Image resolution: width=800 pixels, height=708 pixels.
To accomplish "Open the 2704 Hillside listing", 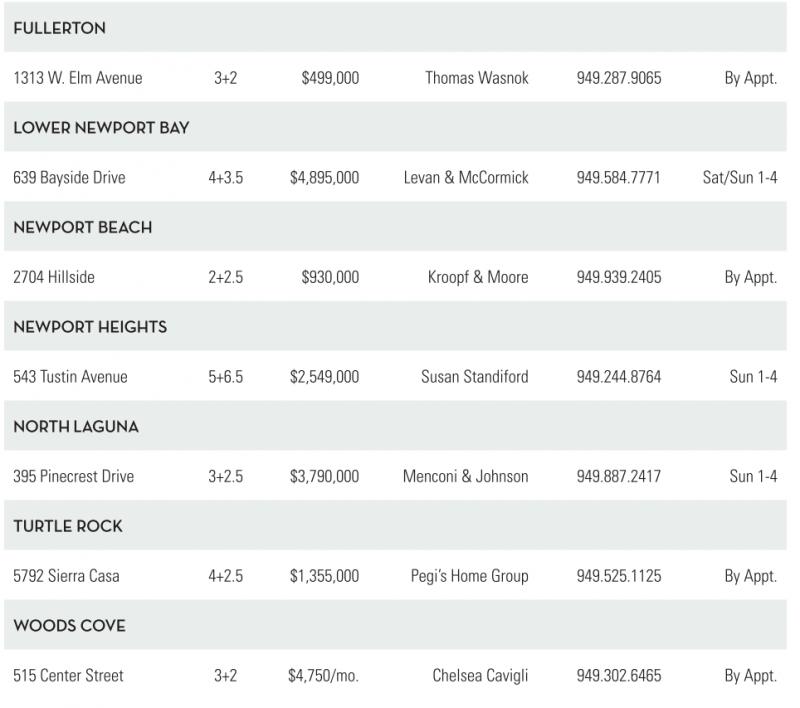I will (x=54, y=277).
